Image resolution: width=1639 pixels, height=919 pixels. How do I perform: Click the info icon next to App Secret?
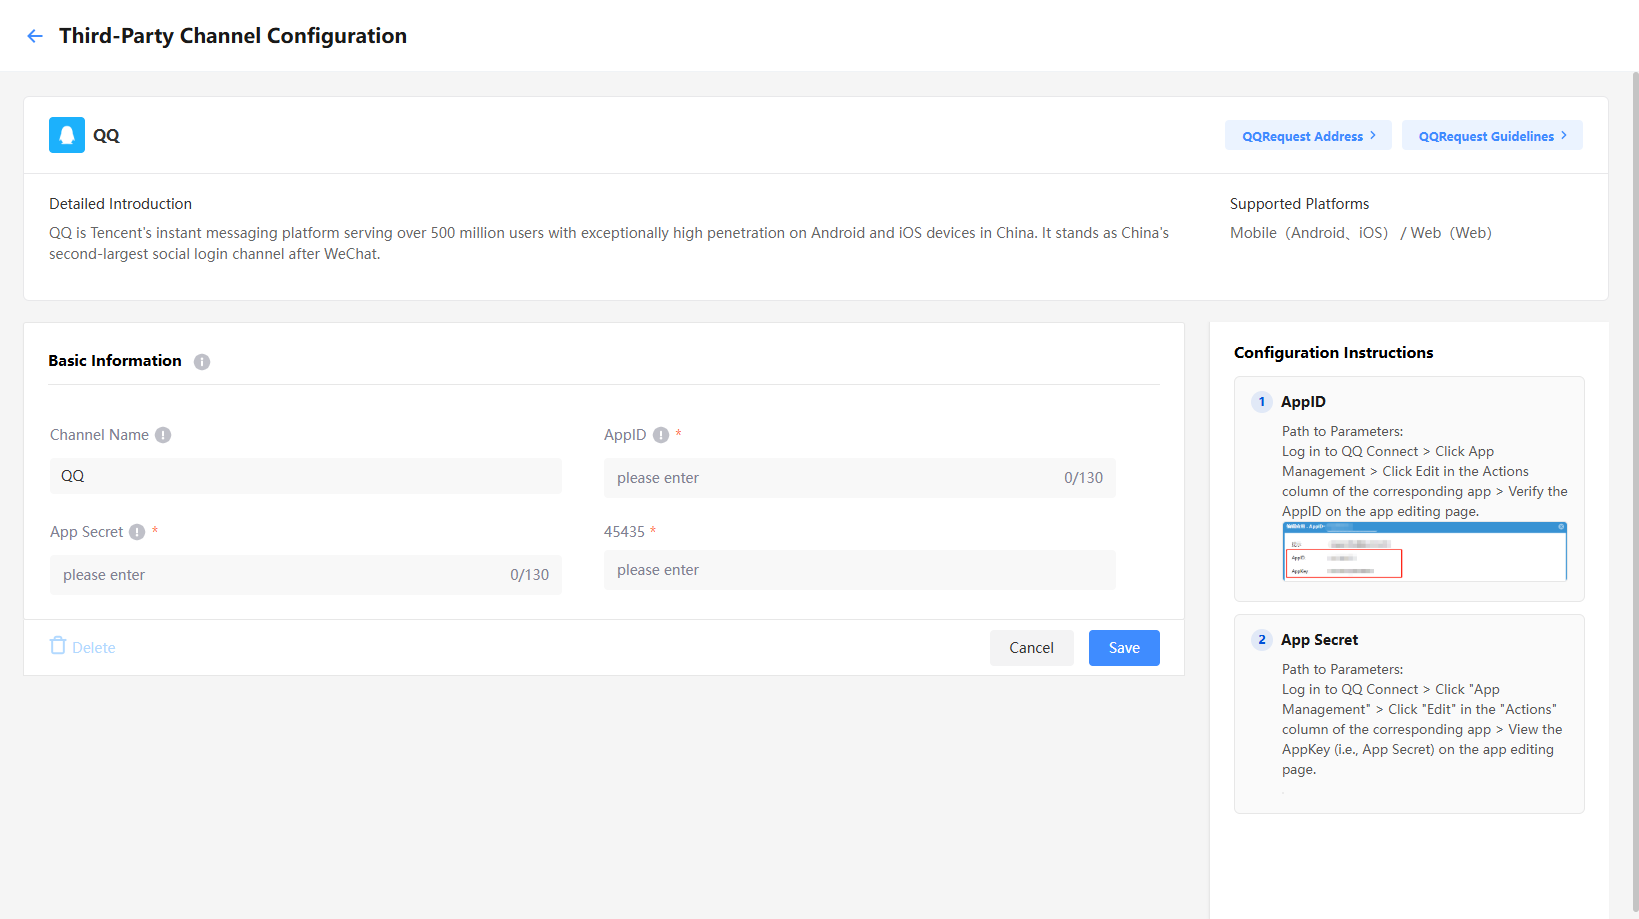click(137, 532)
